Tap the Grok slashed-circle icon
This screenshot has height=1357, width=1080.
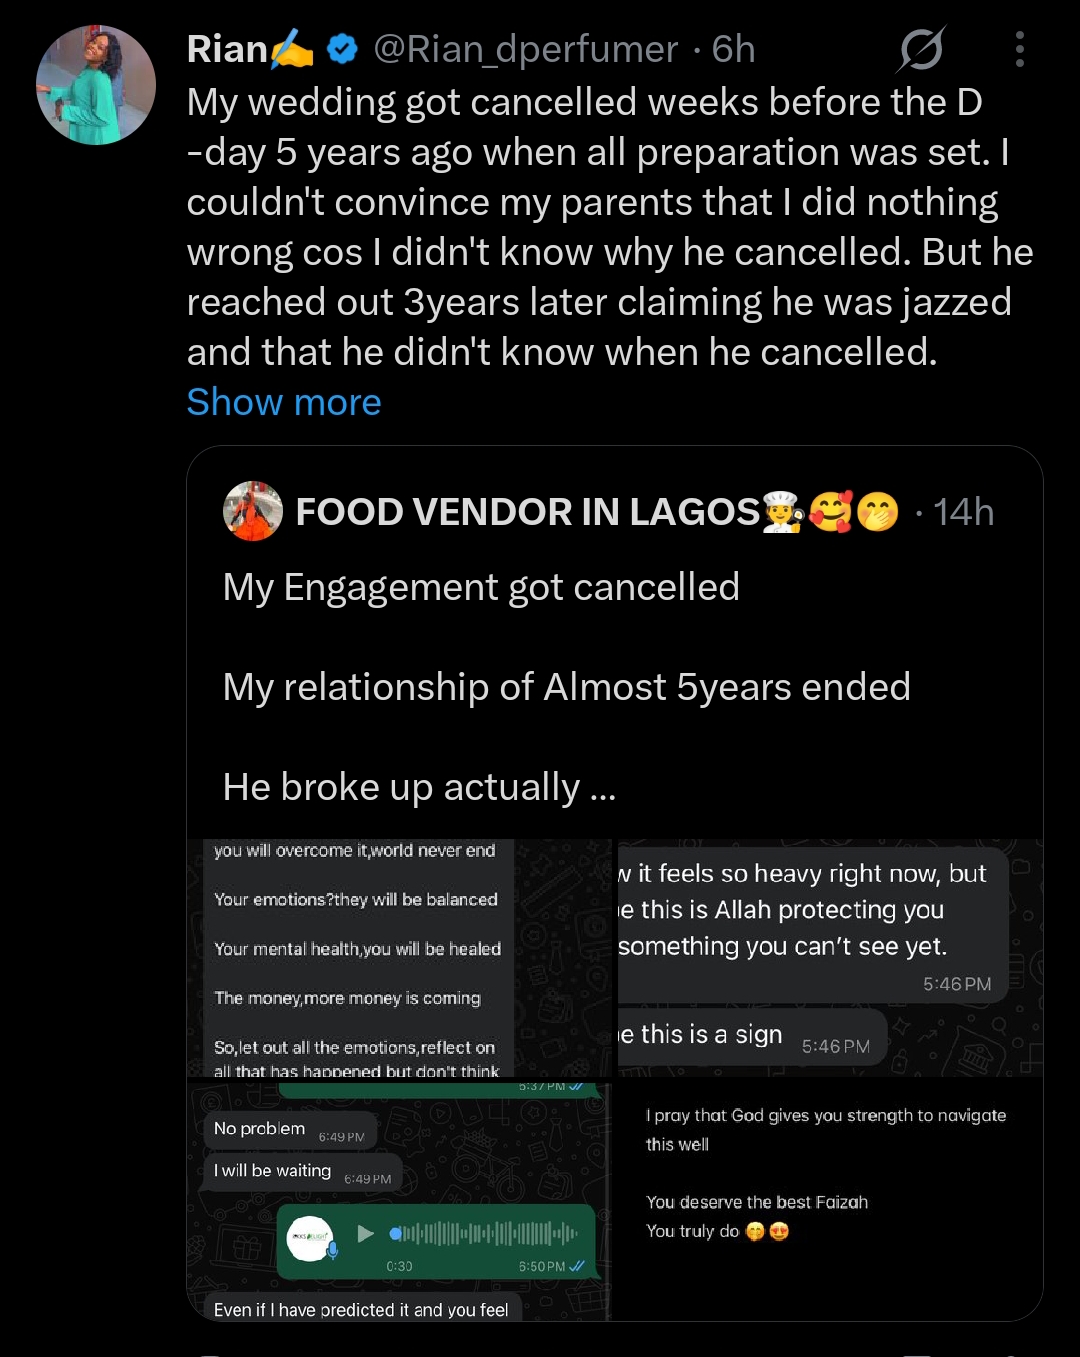click(x=921, y=49)
